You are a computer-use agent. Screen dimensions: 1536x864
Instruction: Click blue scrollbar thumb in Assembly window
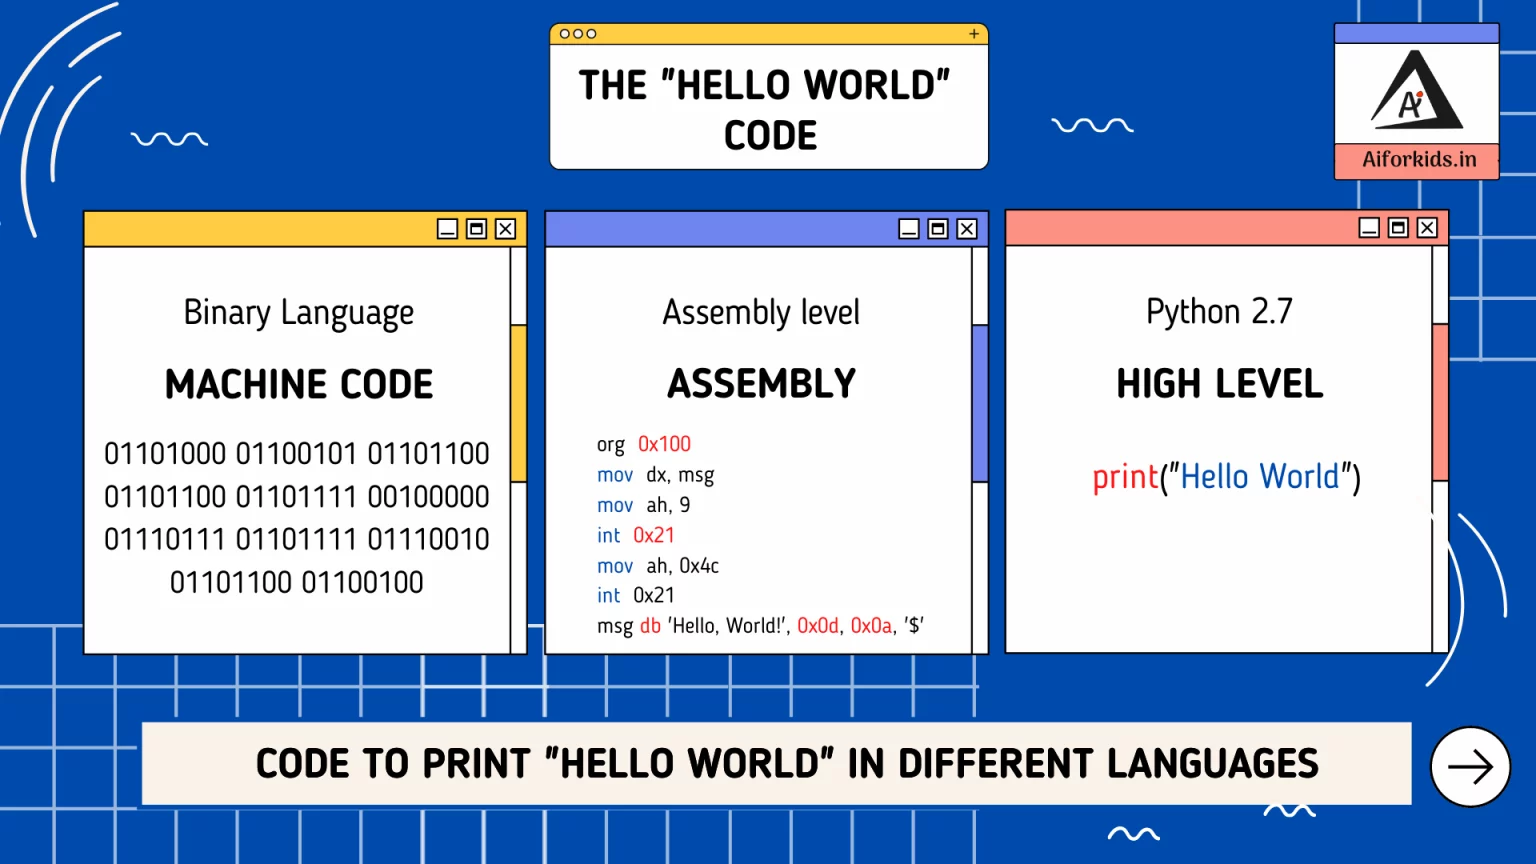pos(980,403)
